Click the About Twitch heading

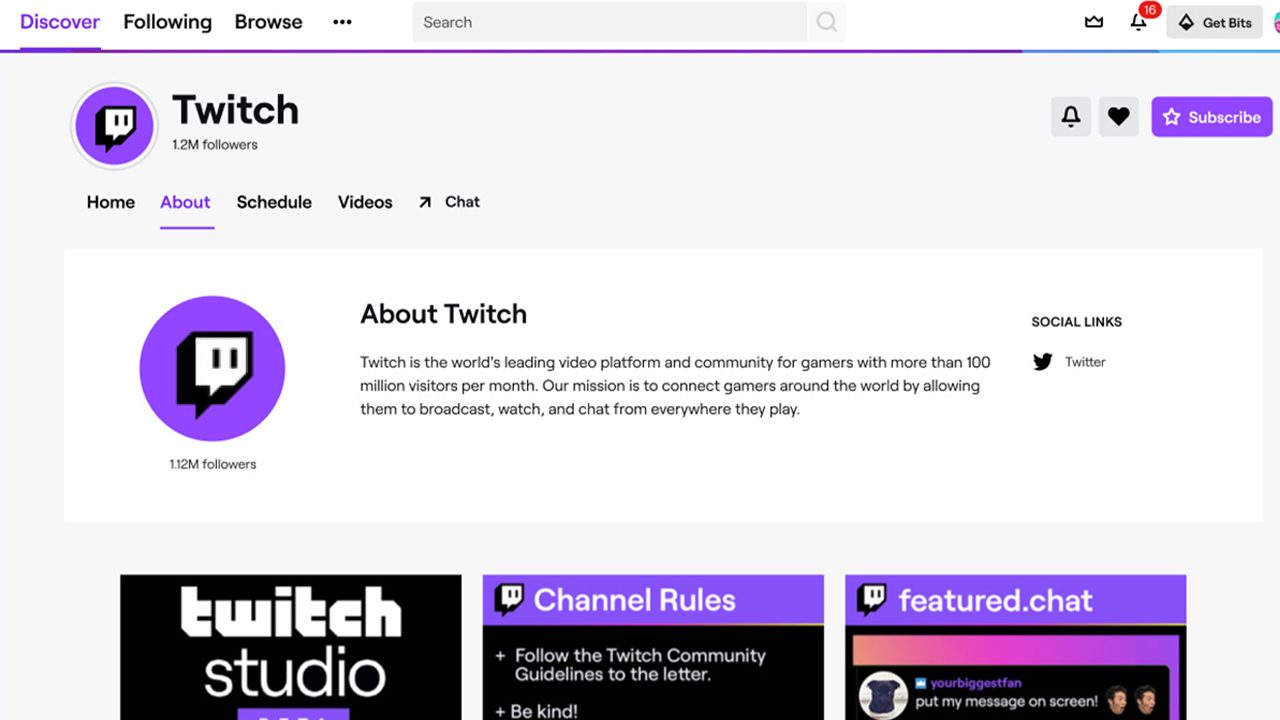(x=443, y=314)
